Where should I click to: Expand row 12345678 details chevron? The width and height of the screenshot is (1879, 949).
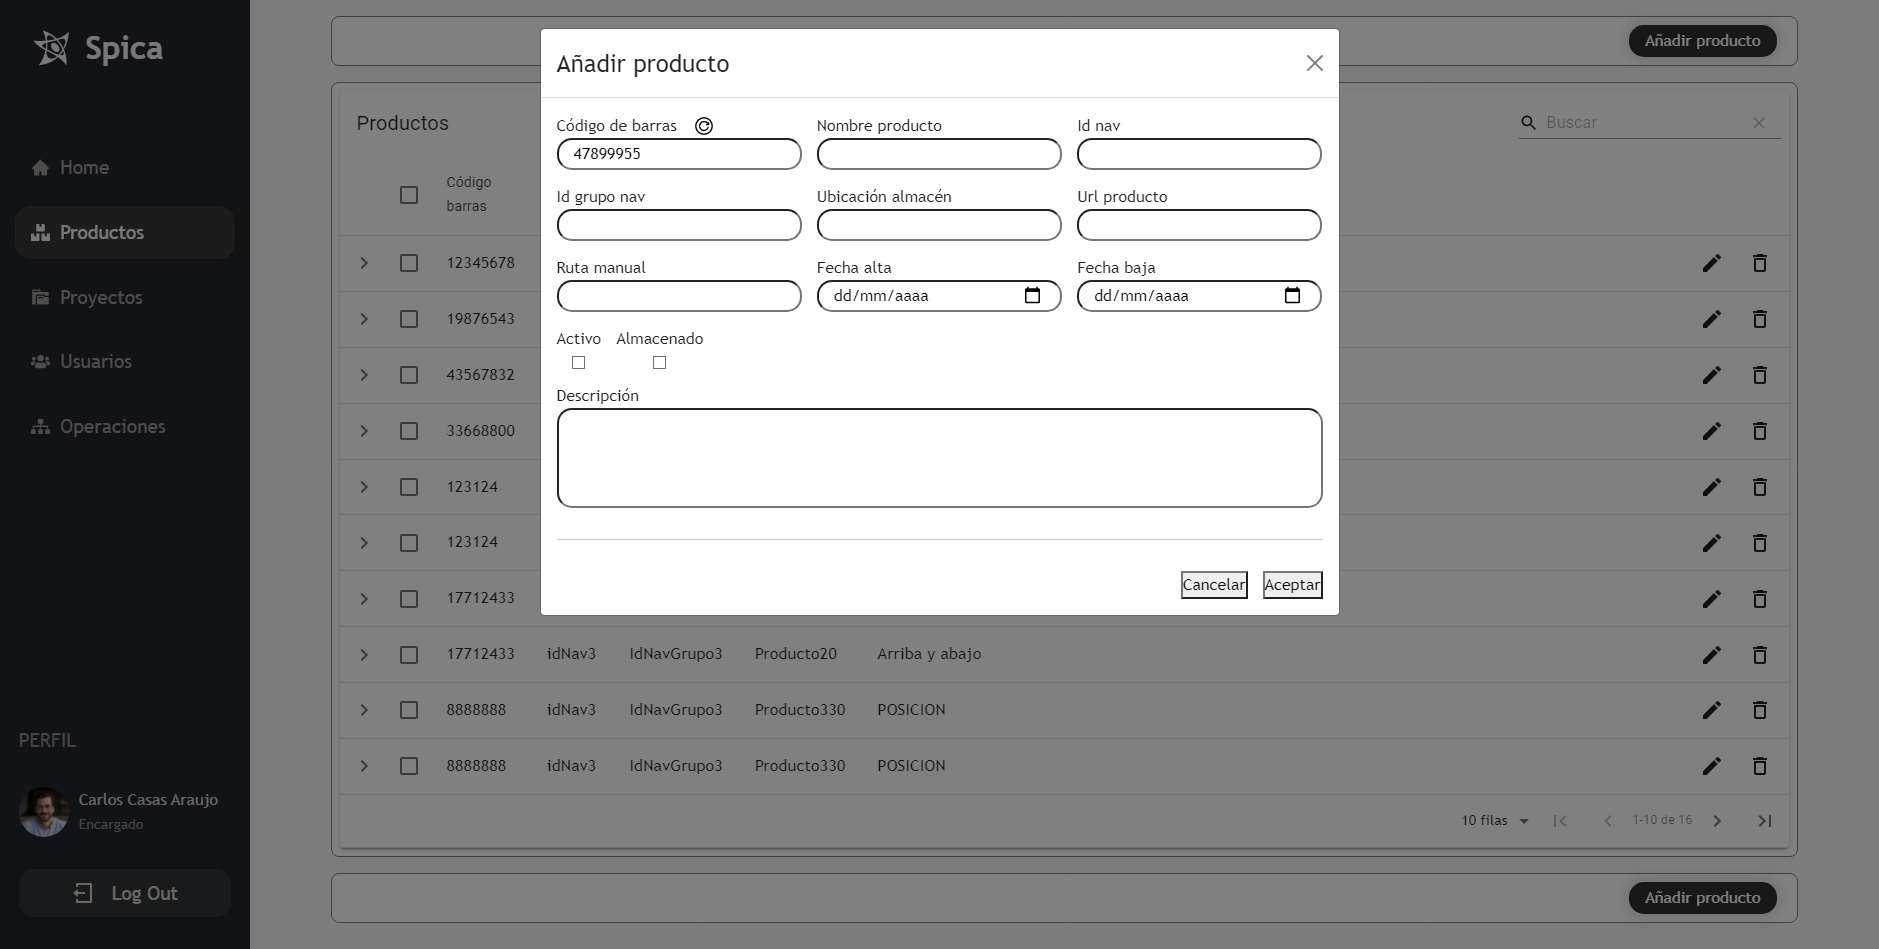pos(364,263)
